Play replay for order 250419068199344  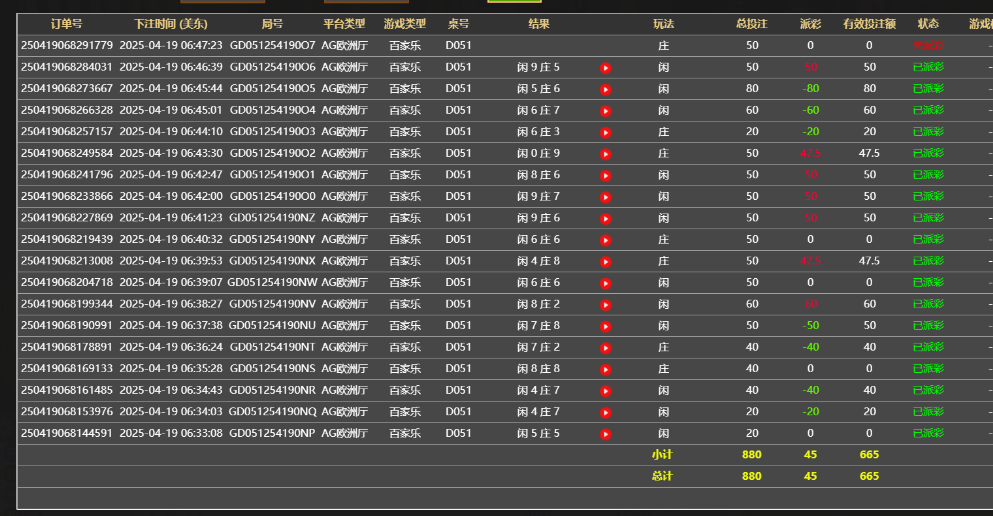point(605,304)
